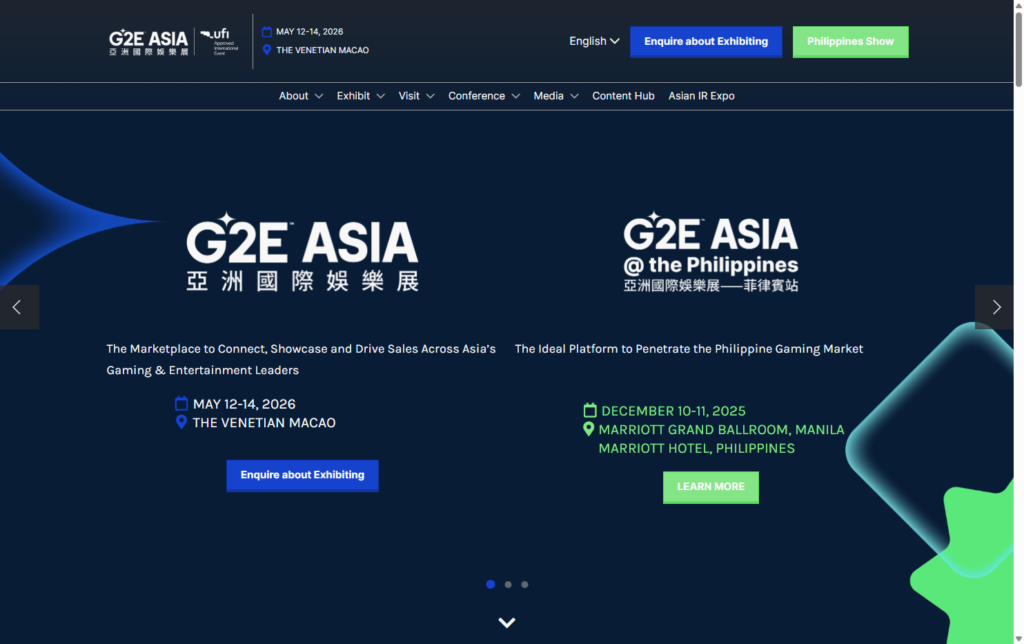1024x644 pixels.
Task: Click the green calendar icon beside DECEMBER 10-11, 2025
Action: [590, 410]
